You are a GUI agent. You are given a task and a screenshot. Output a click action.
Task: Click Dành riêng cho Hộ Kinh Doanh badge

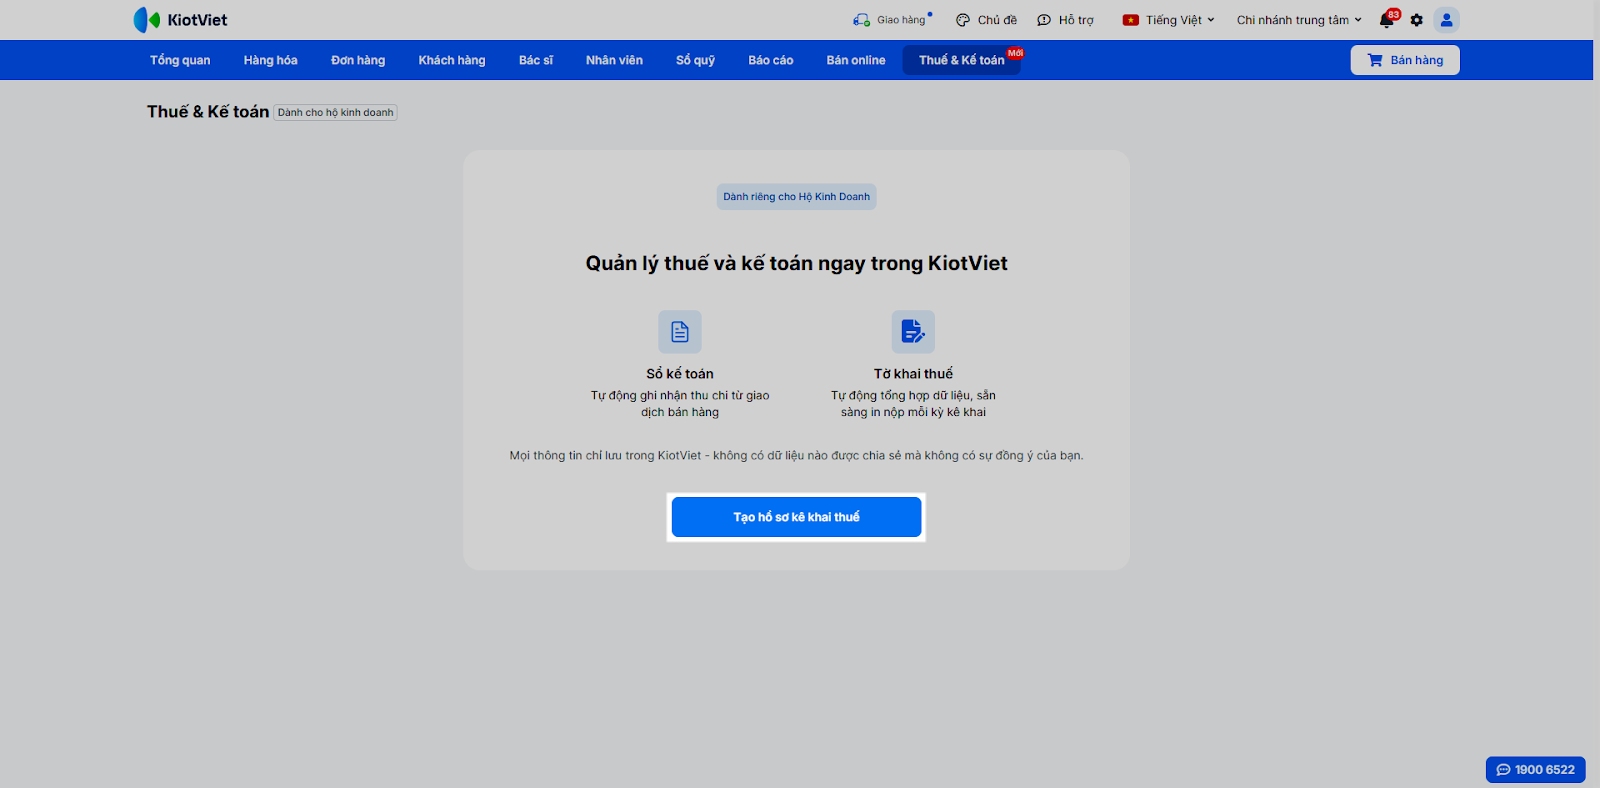(797, 197)
